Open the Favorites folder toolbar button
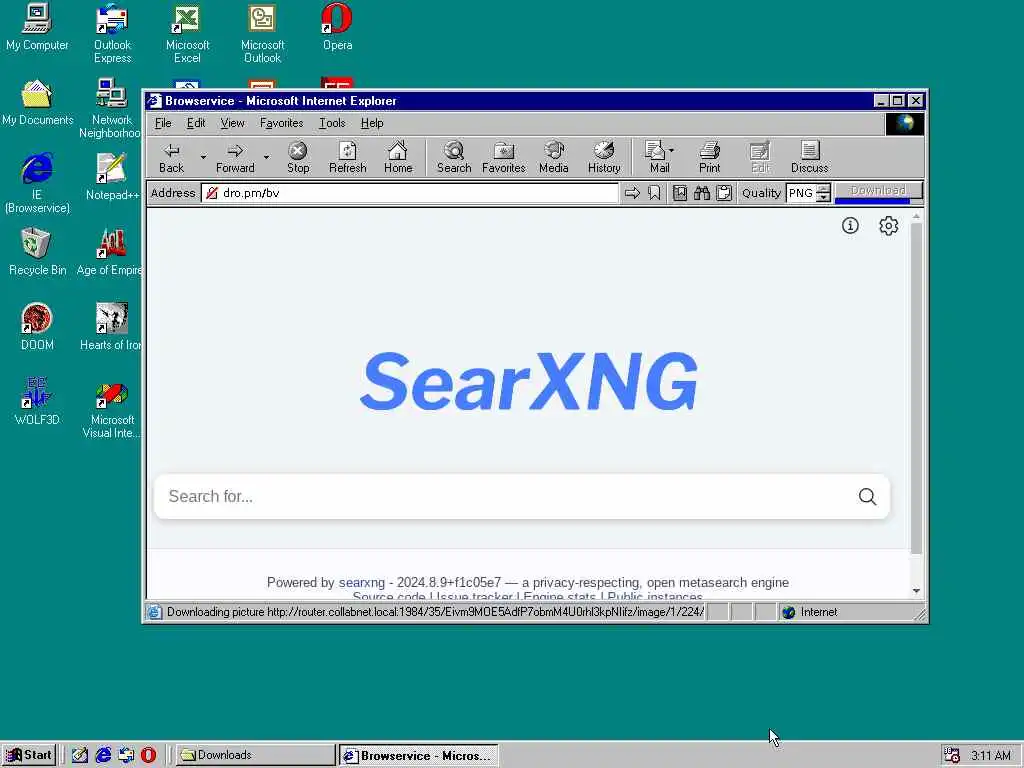This screenshot has height=768, width=1024. point(504,157)
